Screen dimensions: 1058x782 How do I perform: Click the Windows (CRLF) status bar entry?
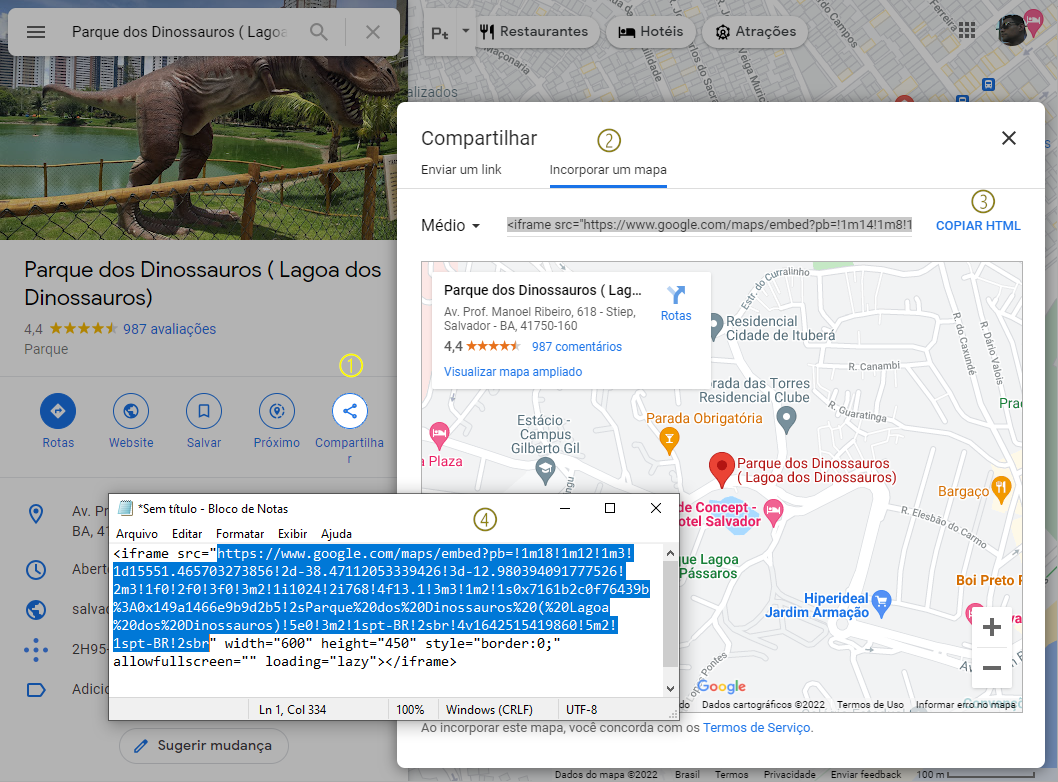pos(489,710)
